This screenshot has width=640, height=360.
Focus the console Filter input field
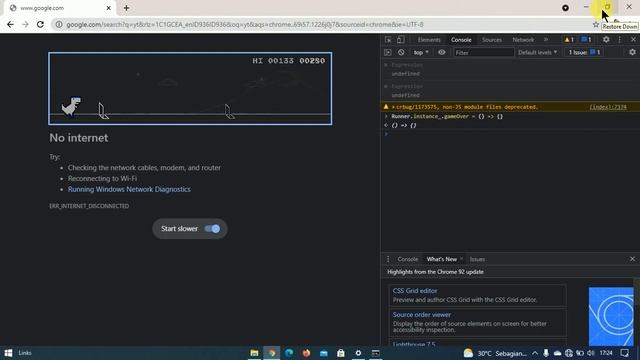483,52
